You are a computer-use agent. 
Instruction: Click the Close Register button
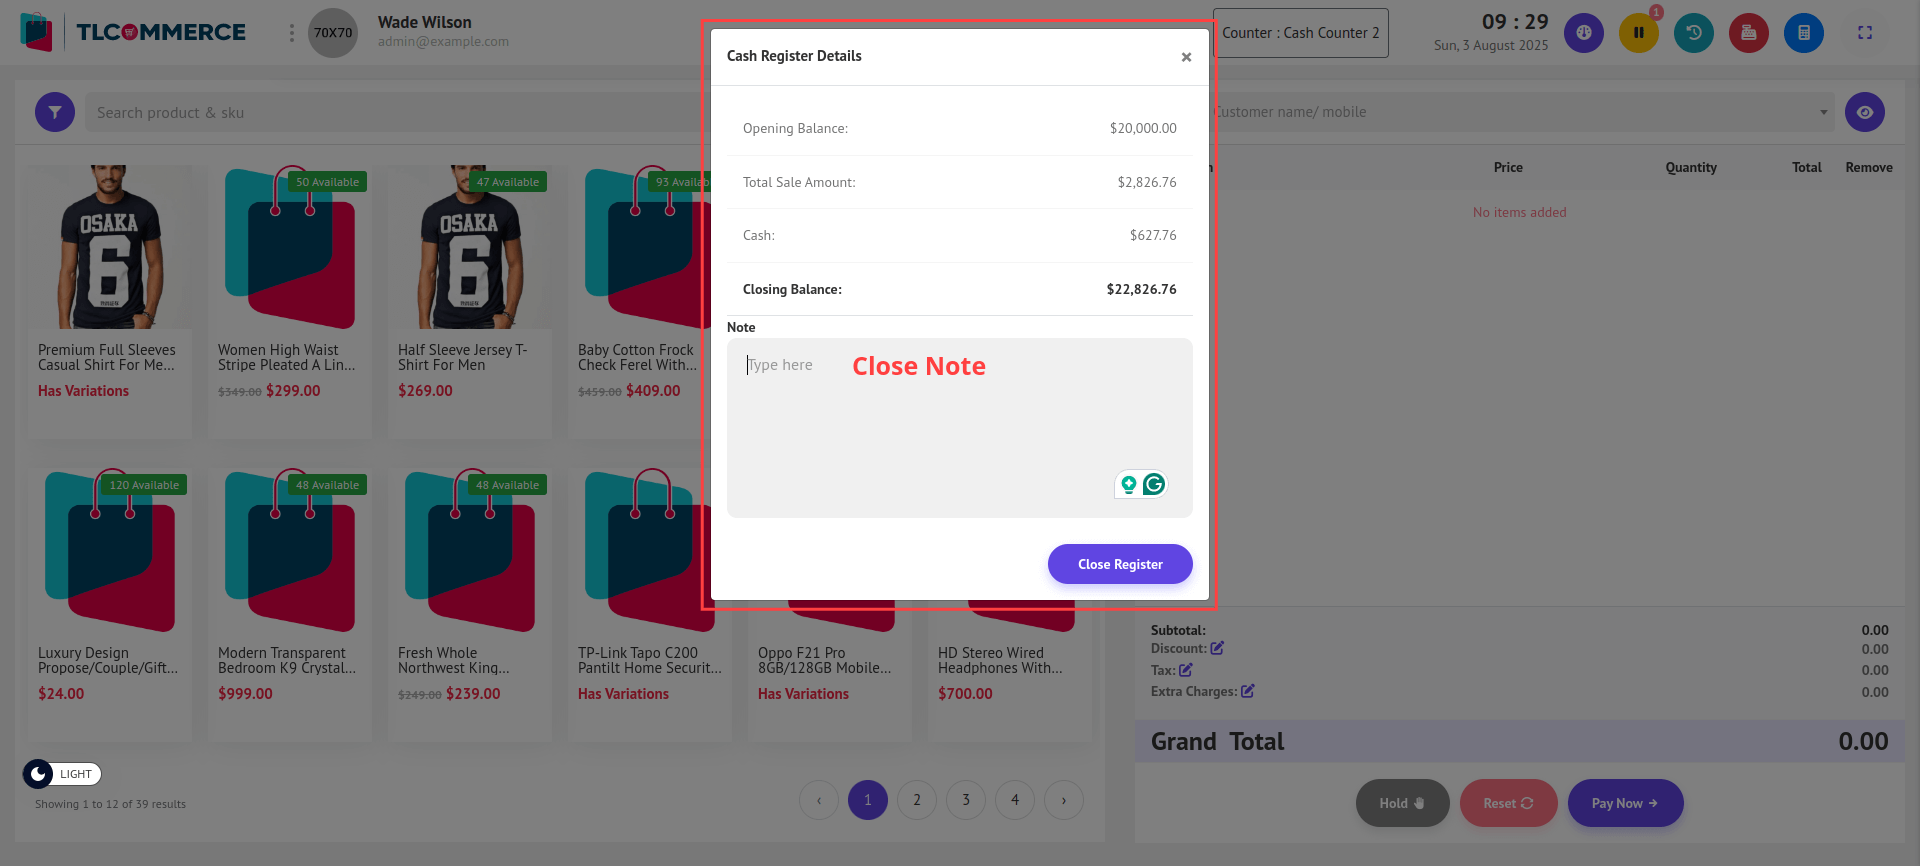(x=1119, y=564)
